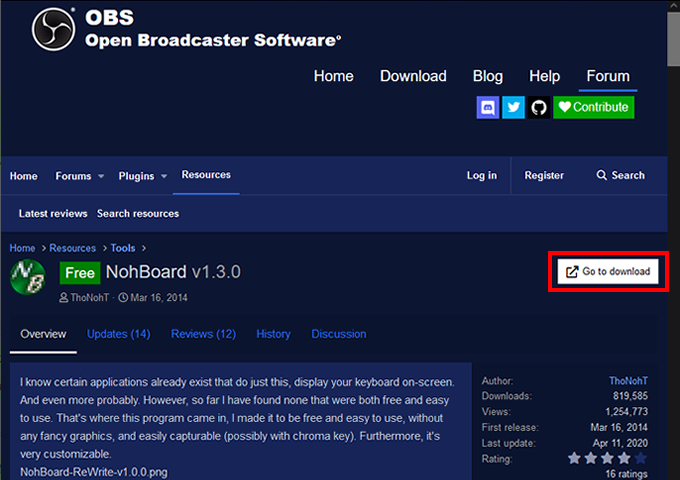Click the Forums nav item
The height and width of the screenshot is (480, 680).
point(73,176)
